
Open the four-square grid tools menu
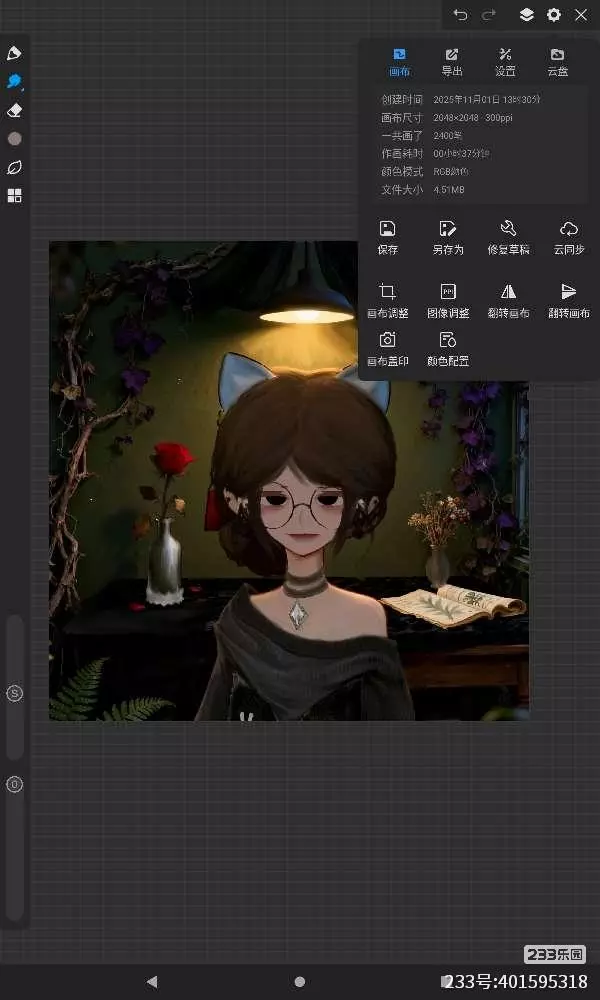point(14,196)
